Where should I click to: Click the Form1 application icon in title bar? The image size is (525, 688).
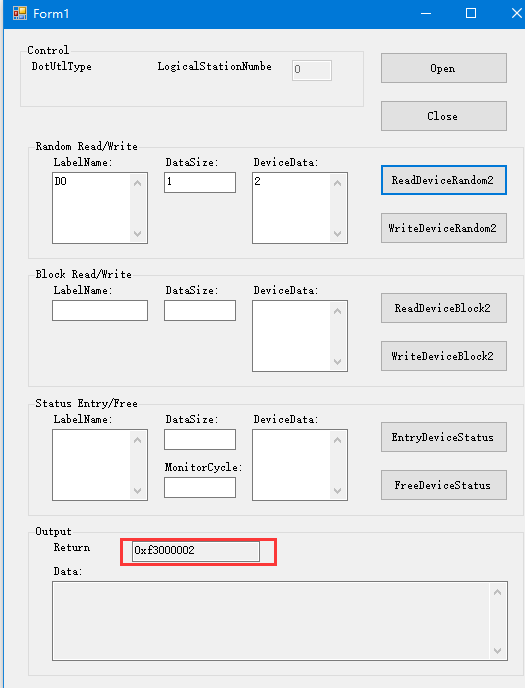pyautogui.click(x=20, y=14)
